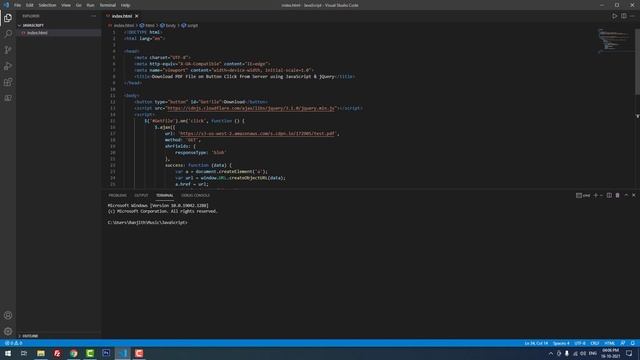The width and height of the screenshot is (640, 360).
Task: Open the Remote Explorer view icon
Action: tap(8, 98)
